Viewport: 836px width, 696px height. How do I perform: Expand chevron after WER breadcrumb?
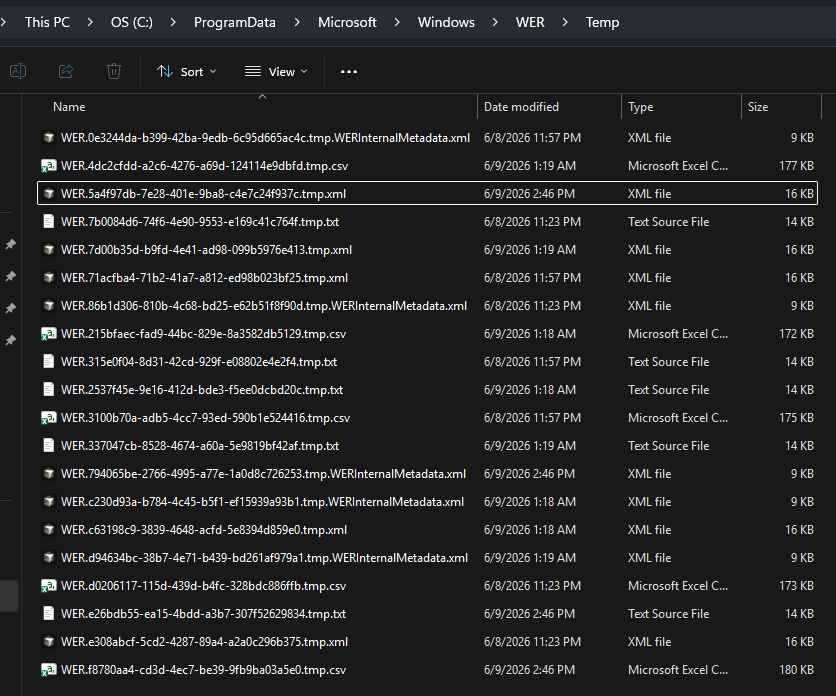[x=565, y=22]
